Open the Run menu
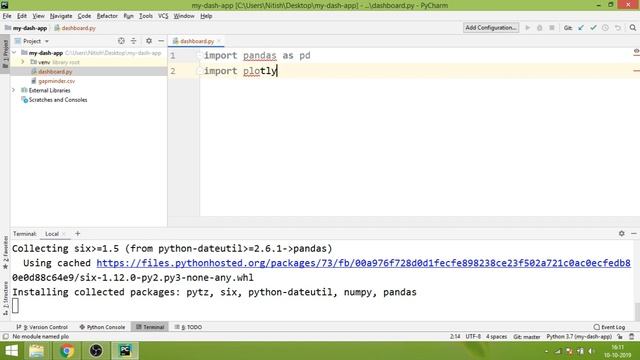Screen dimensions: 640x360 tap(128, 16)
